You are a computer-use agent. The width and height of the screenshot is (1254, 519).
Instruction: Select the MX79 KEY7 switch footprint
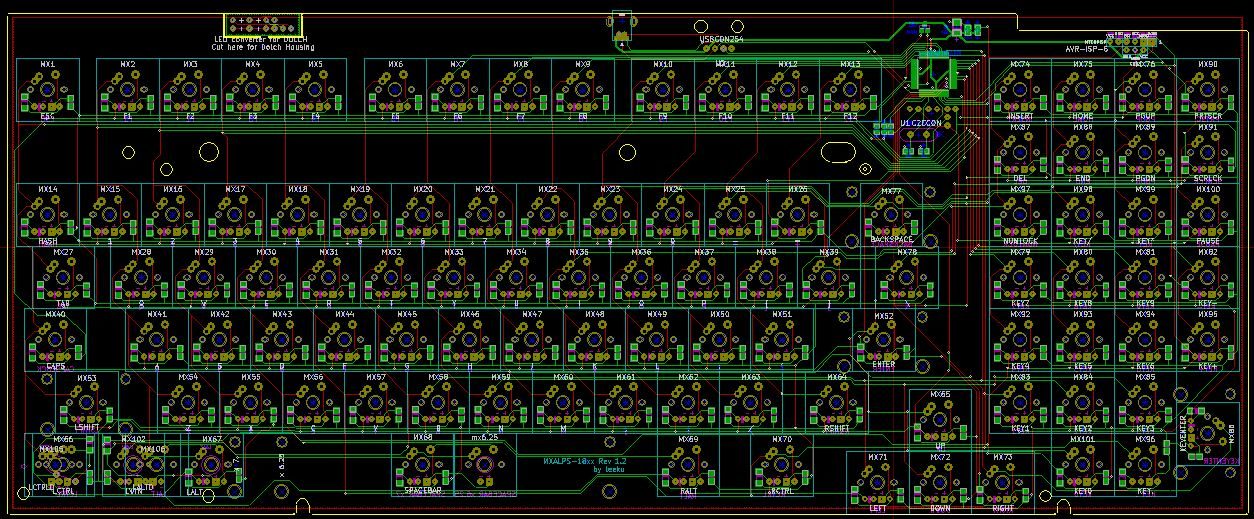click(x=1019, y=278)
